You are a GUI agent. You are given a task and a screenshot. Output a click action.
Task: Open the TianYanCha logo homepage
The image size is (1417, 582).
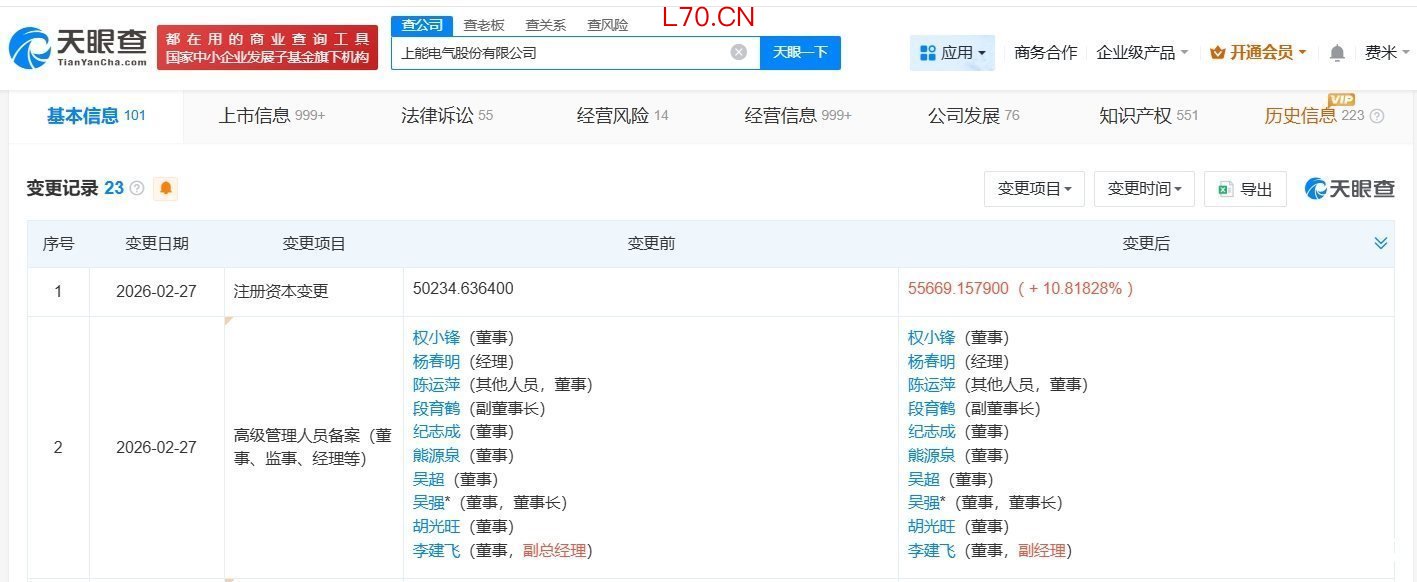tap(78, 47)
